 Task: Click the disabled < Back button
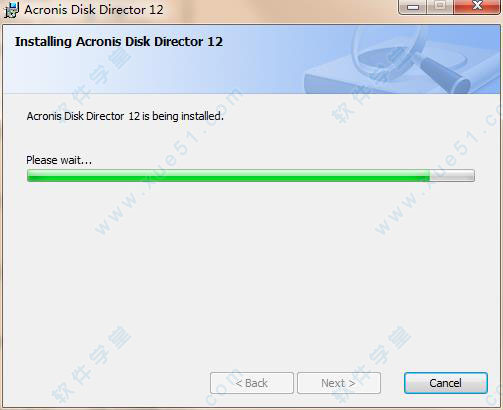tap(252, 383)
